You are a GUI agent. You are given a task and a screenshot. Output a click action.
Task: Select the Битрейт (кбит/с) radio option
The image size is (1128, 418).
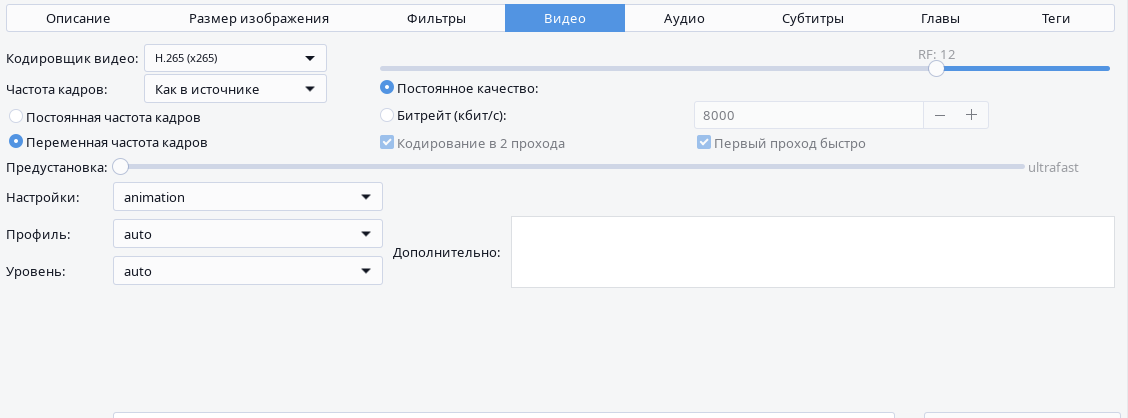click(387, 115)
